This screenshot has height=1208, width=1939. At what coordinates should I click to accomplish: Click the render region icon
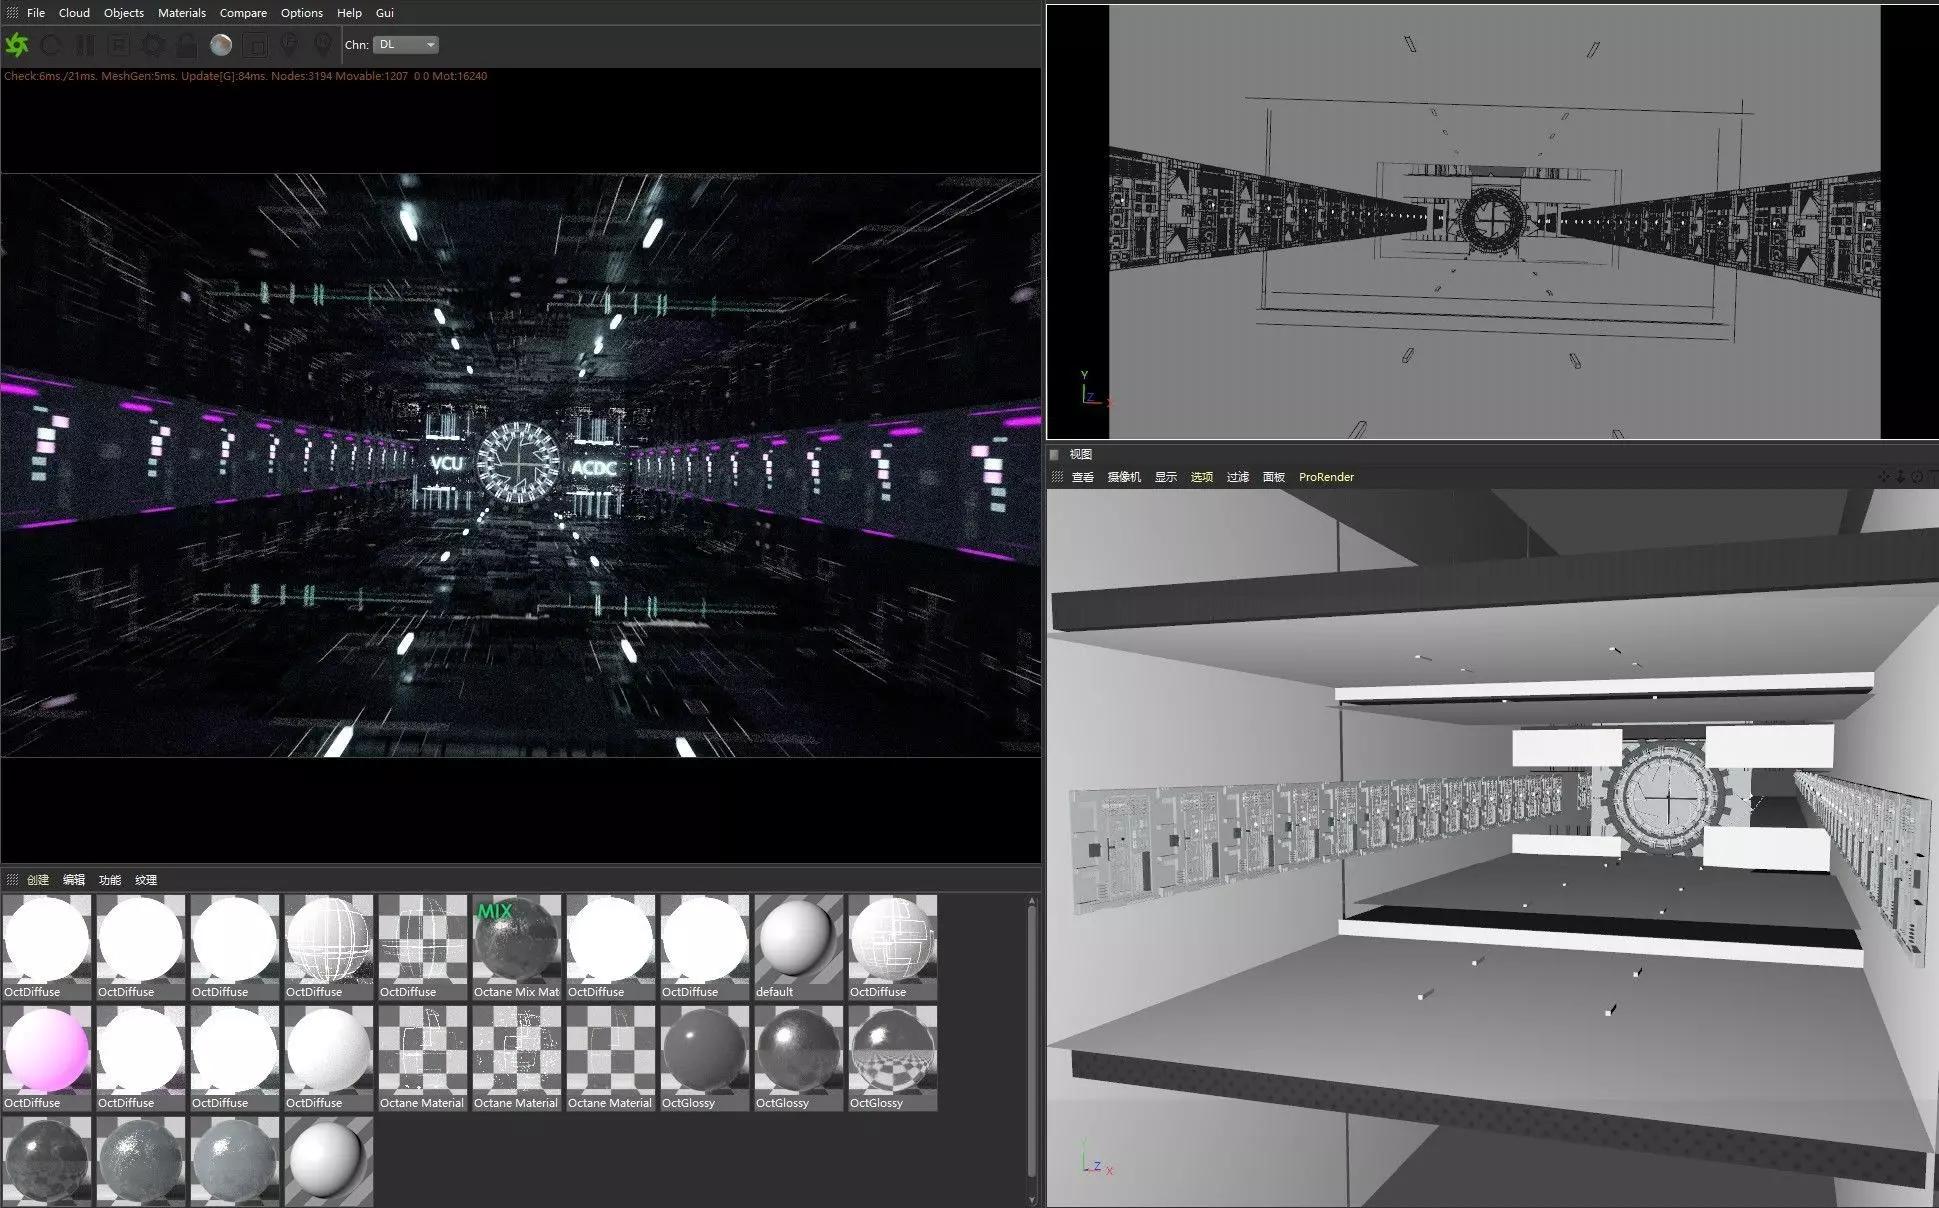119,45
